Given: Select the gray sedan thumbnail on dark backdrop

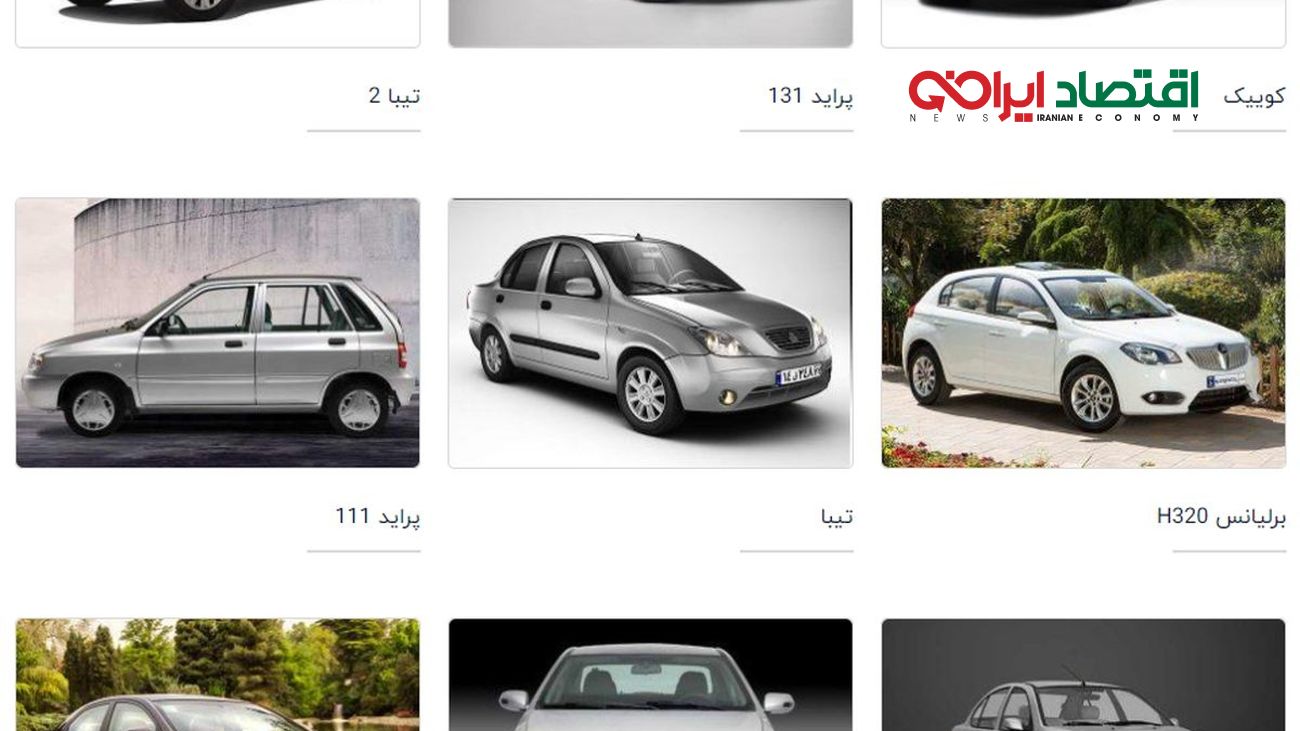Looking at the screenshot, I should point(1084,675).
